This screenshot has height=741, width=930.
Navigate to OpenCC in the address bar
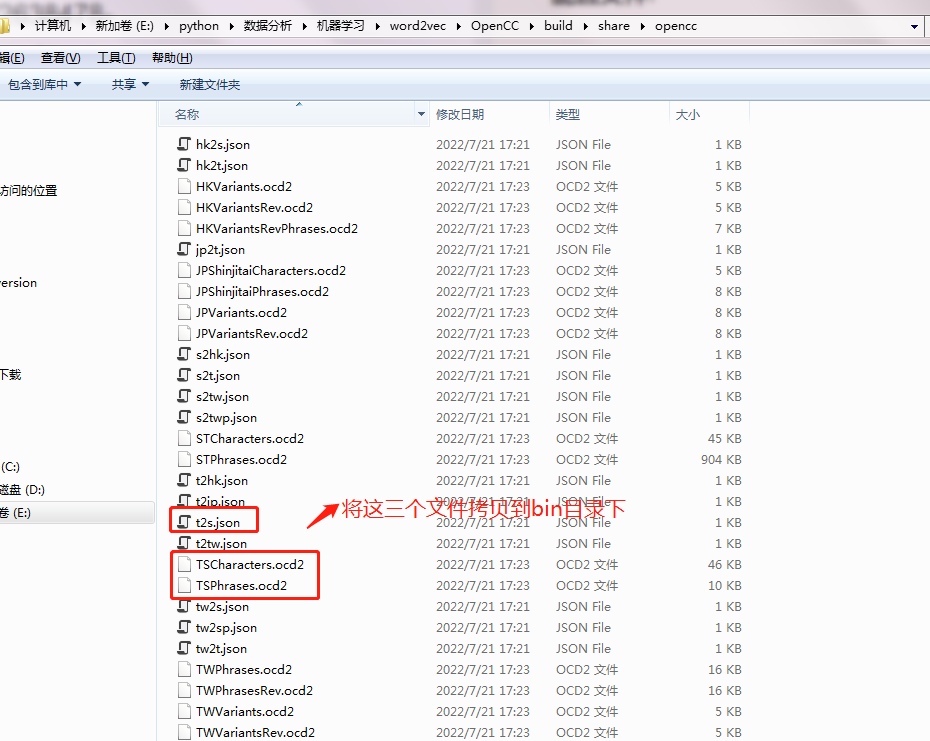pyautogui.click(x=495, y=26)
